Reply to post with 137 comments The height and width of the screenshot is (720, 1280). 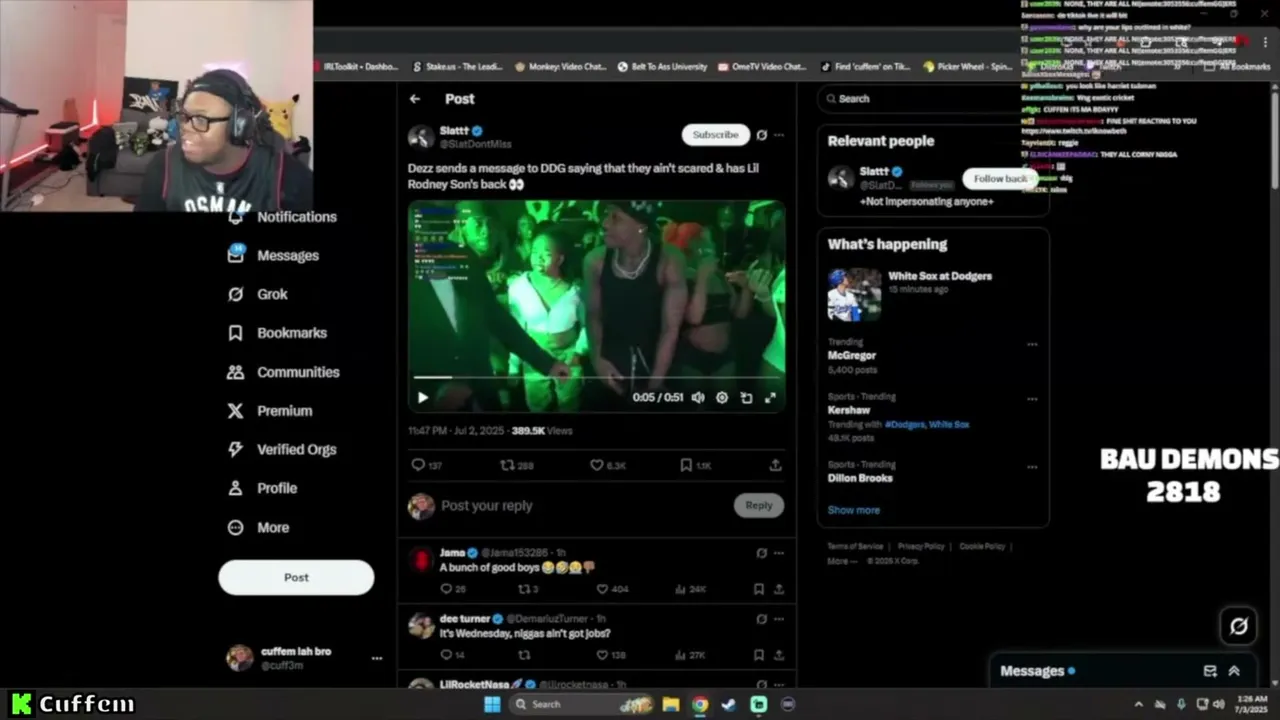click(x=427, y=465)
